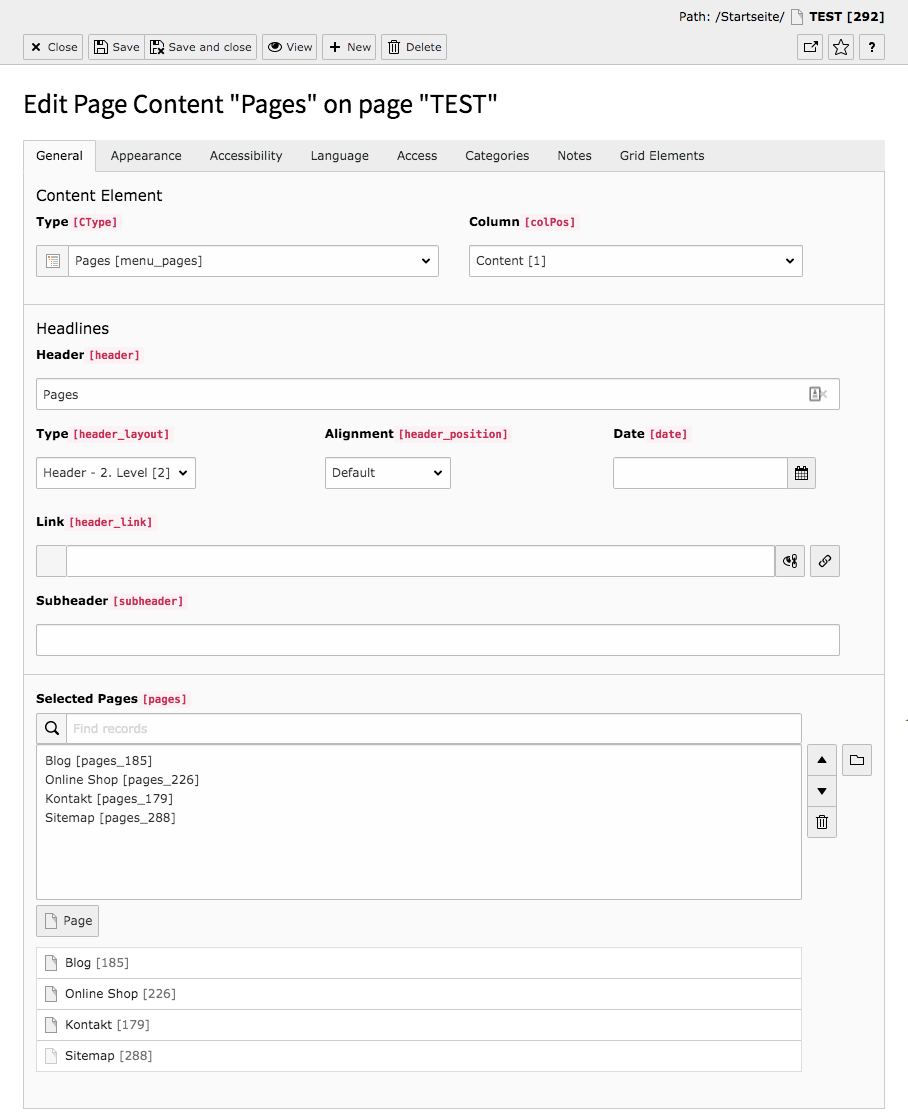Switch to the Grid Elements tab
This screenshot has height=1116, width=908.
pyautogui.click(x=662, y=156)
